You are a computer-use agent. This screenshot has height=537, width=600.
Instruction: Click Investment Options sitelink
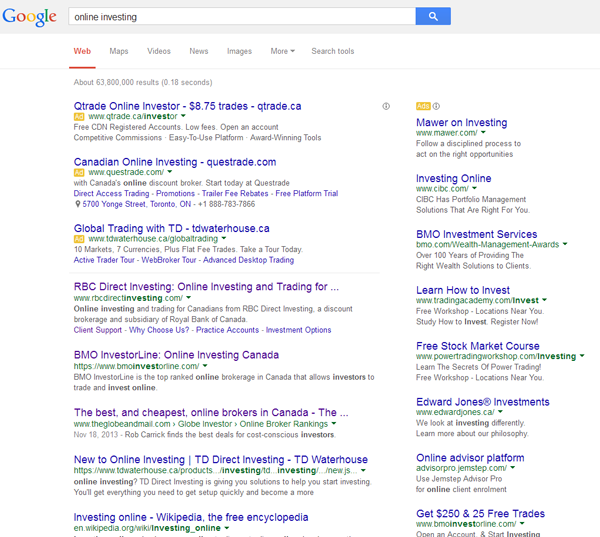298,330
